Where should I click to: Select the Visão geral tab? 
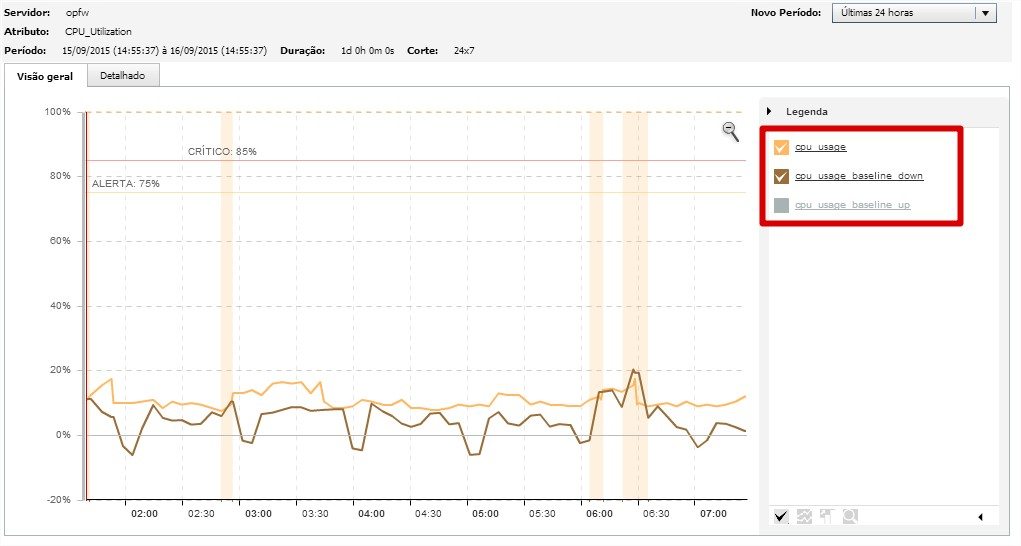[x=45, y=77]
